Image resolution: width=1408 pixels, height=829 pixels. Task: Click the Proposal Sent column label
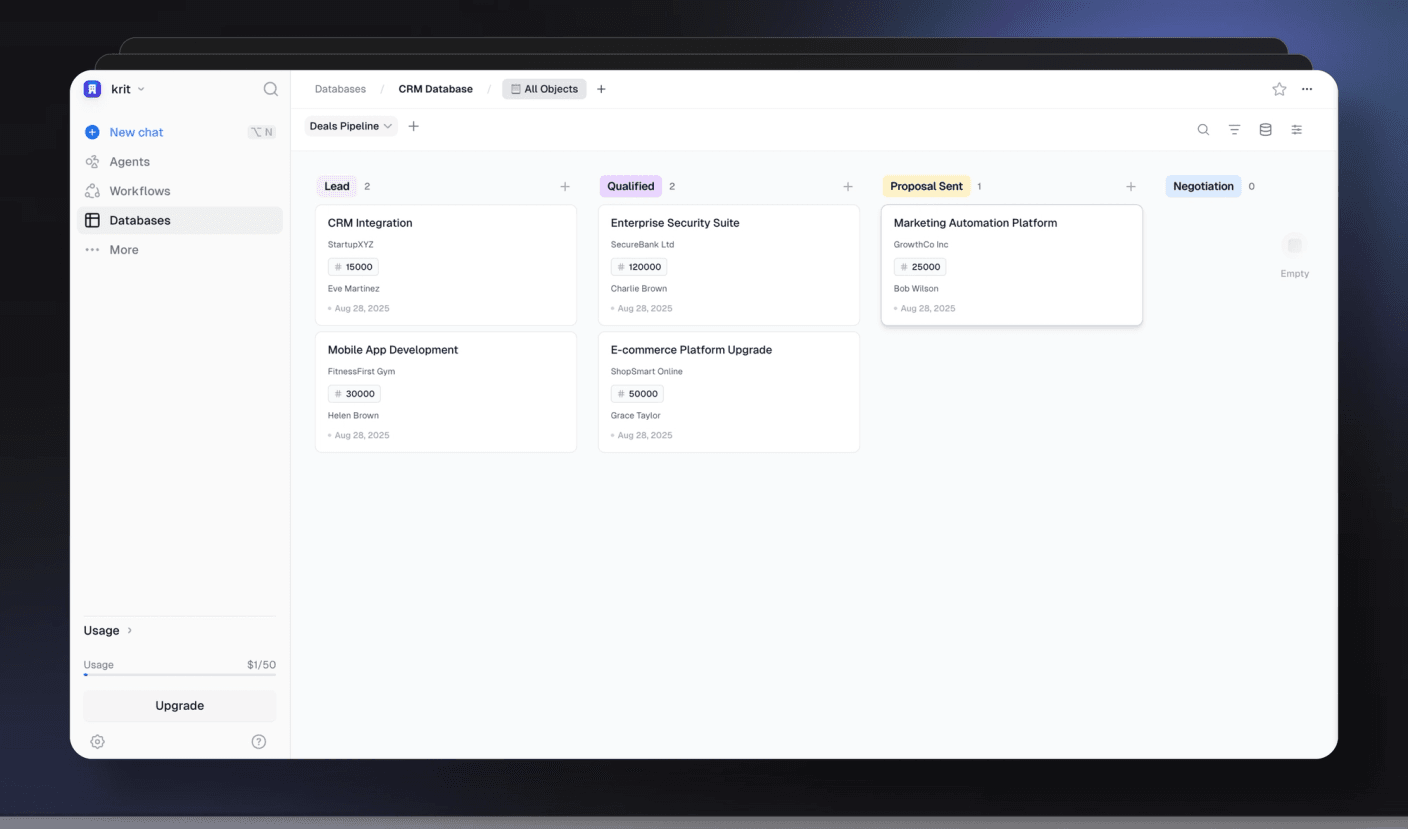tap(927, 186)
